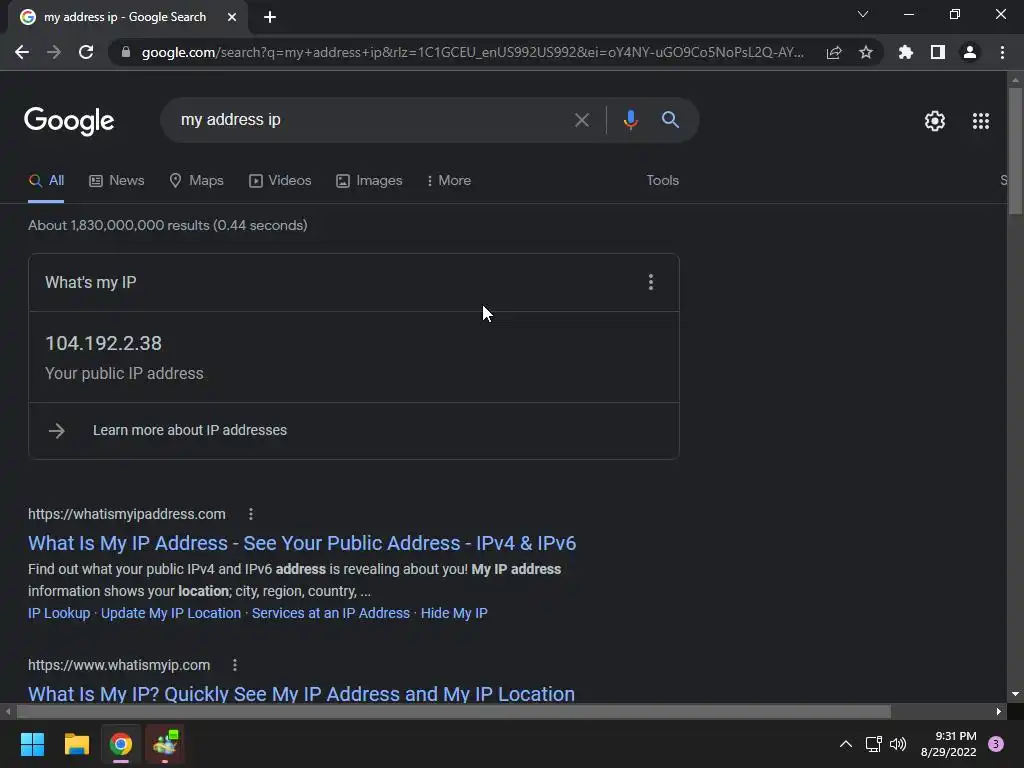Follow Update My IP Location sitelink
This screenshot has height=768, width=1024.
[x=170, y=613]
